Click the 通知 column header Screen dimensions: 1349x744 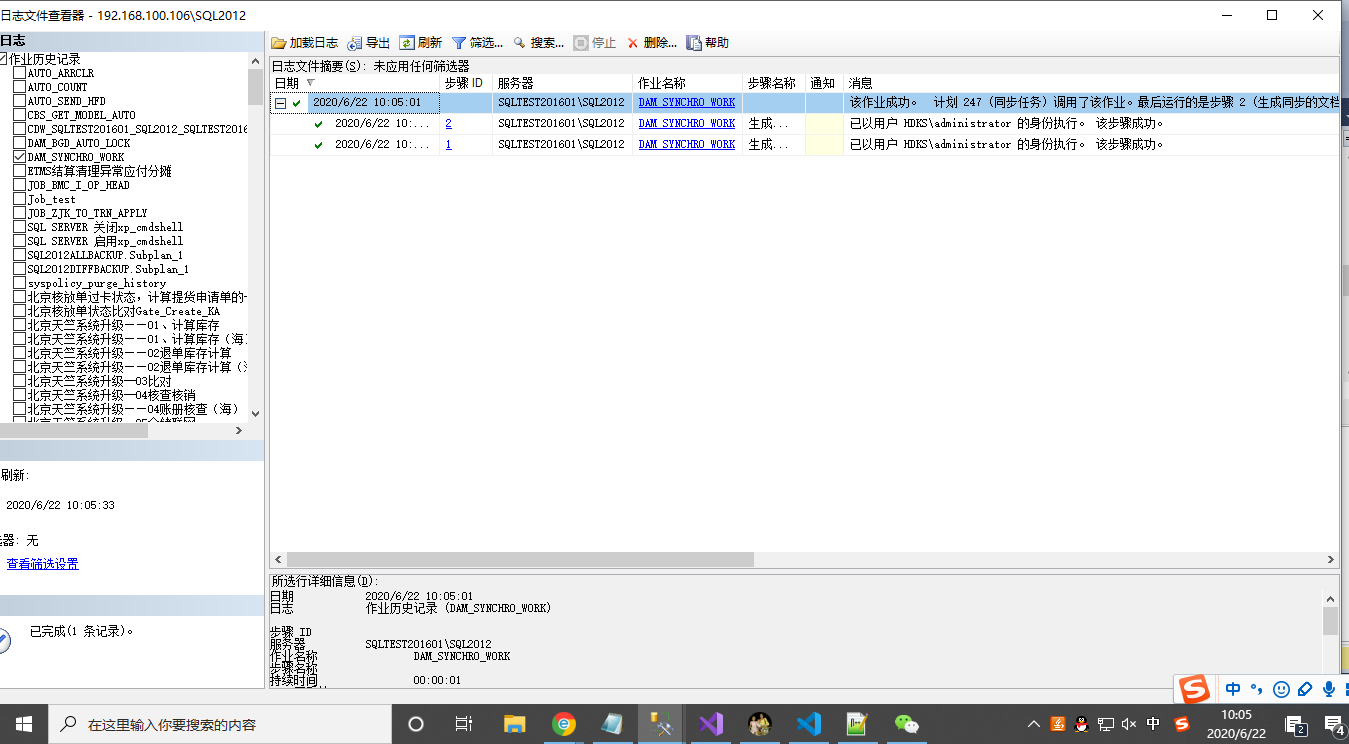pyautogui.click(x=824, y=83)
